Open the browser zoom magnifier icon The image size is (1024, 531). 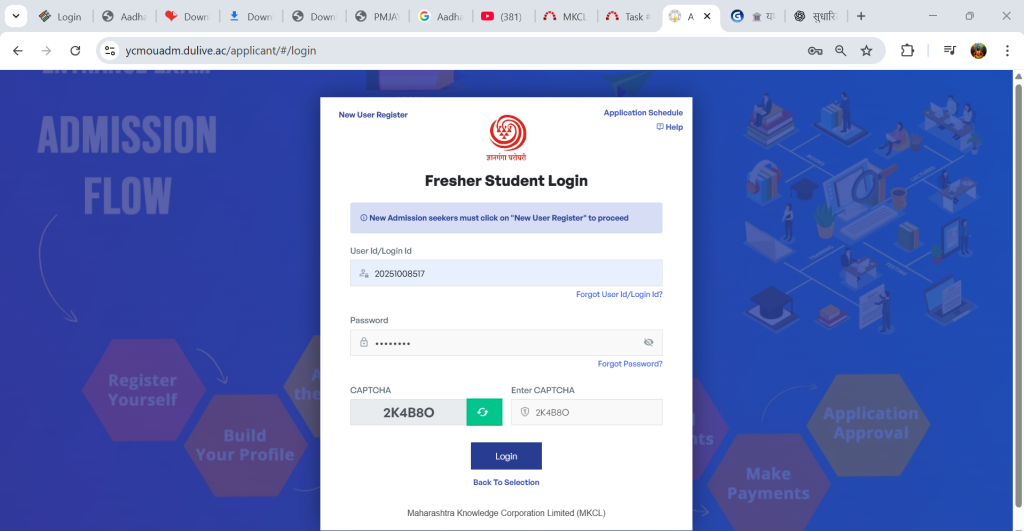pyautogui.click(x=840, y=50)
